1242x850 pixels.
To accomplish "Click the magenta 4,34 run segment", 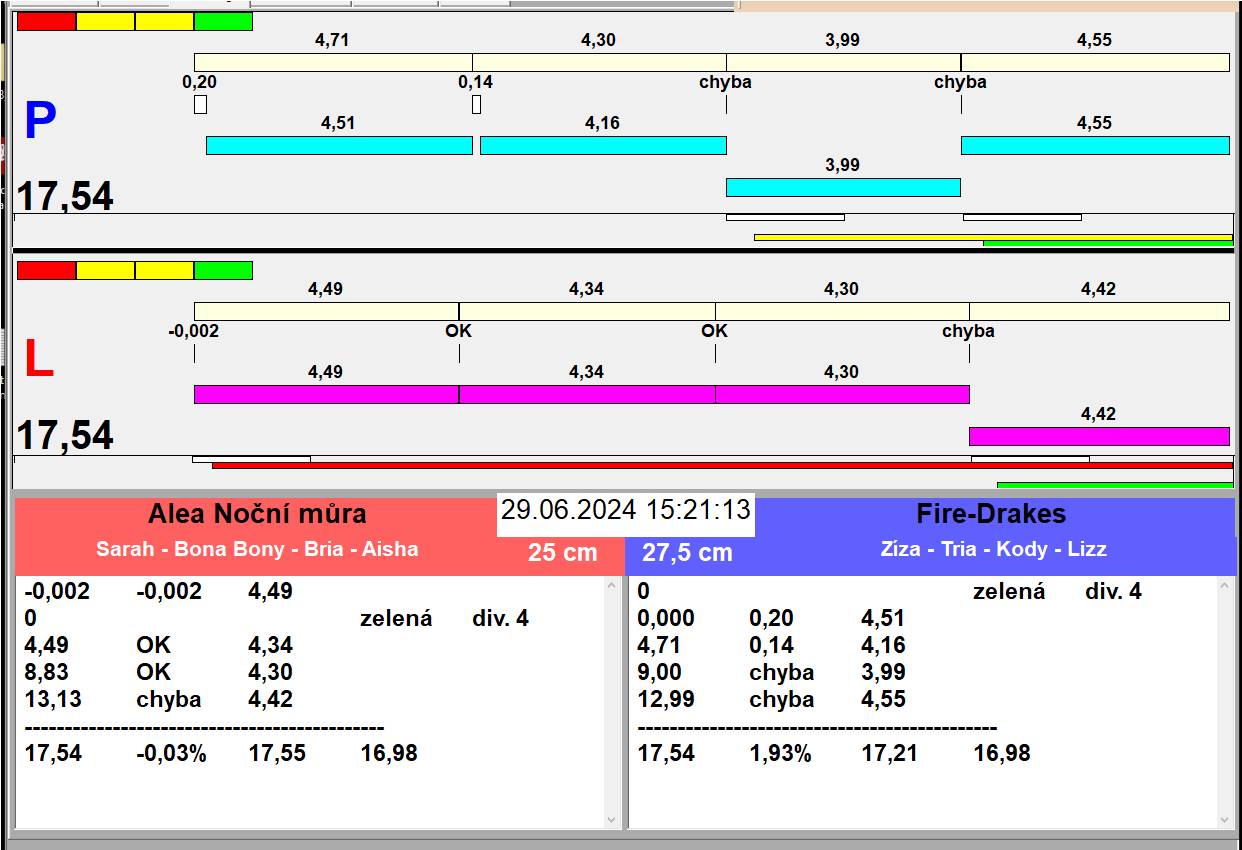I will coord(587,394).
